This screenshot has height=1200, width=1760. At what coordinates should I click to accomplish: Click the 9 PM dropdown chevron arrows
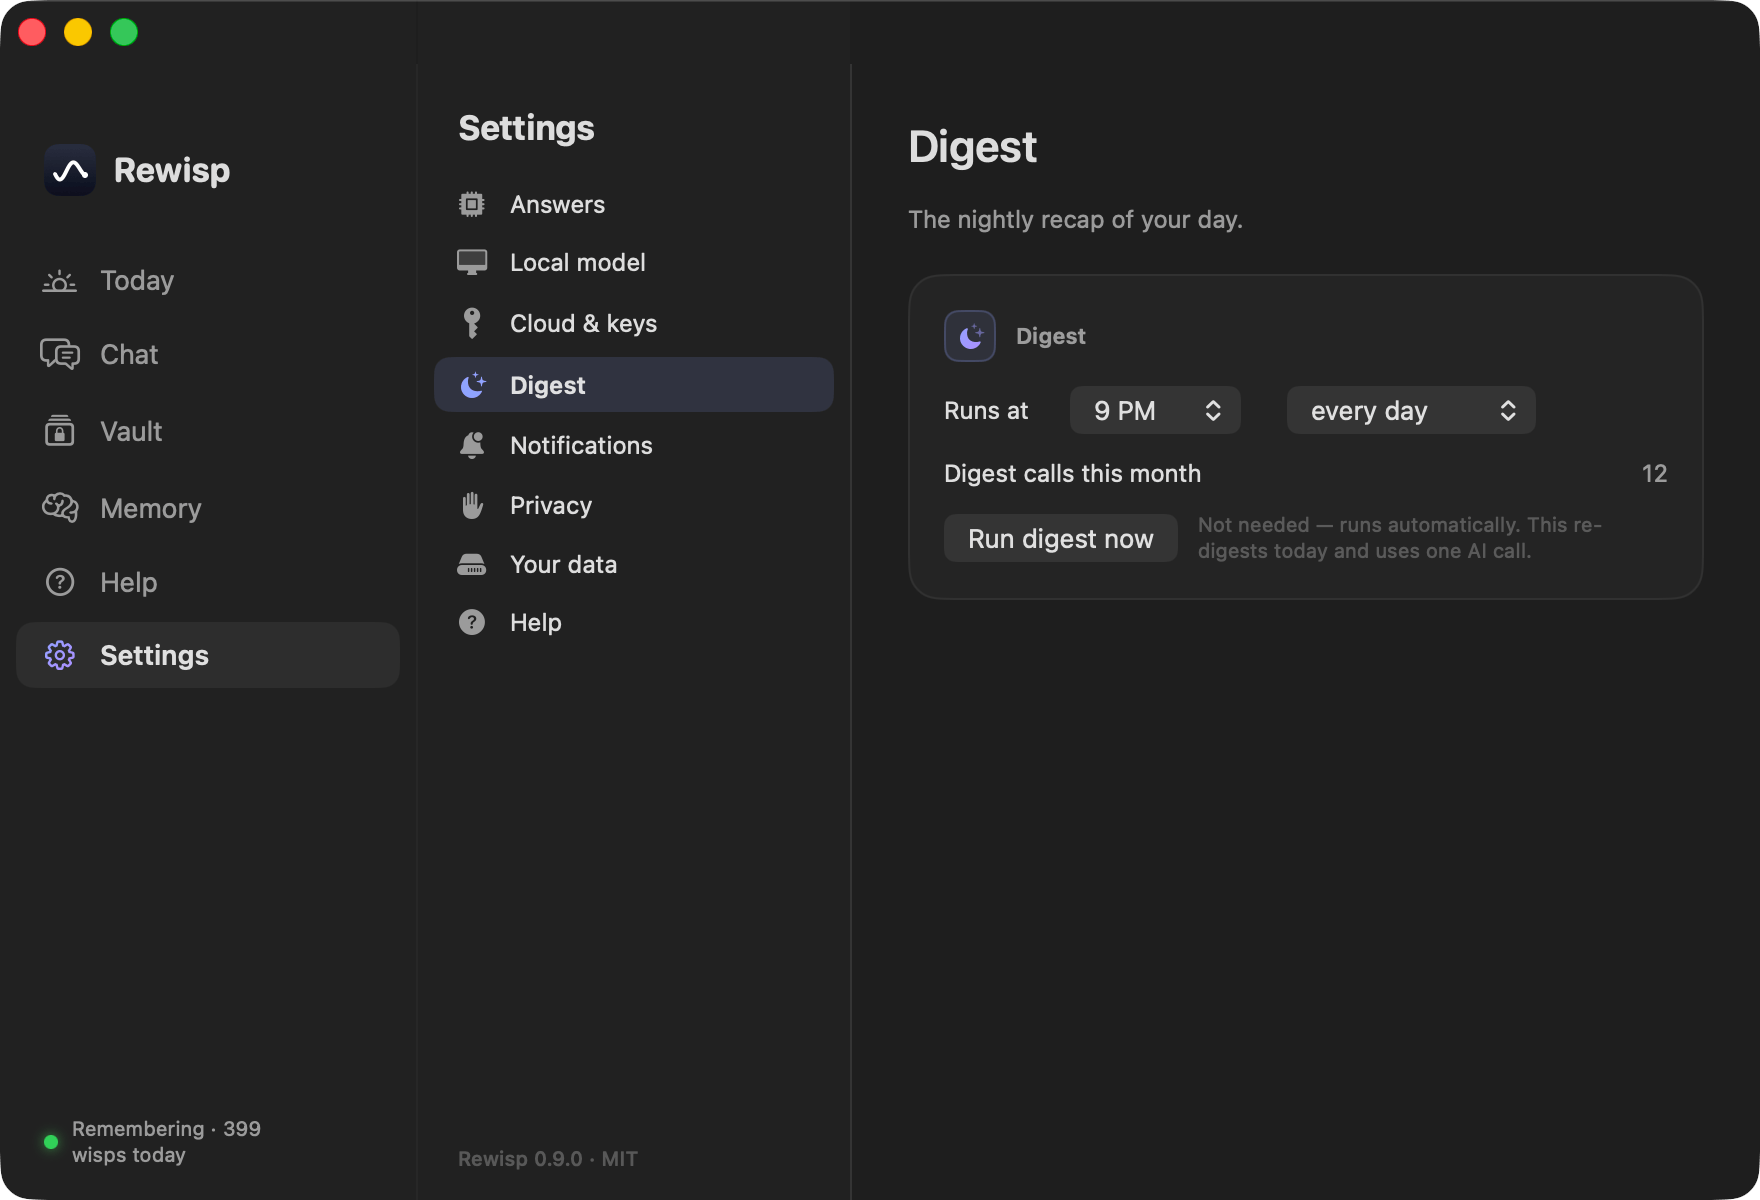pos(1213,410)
